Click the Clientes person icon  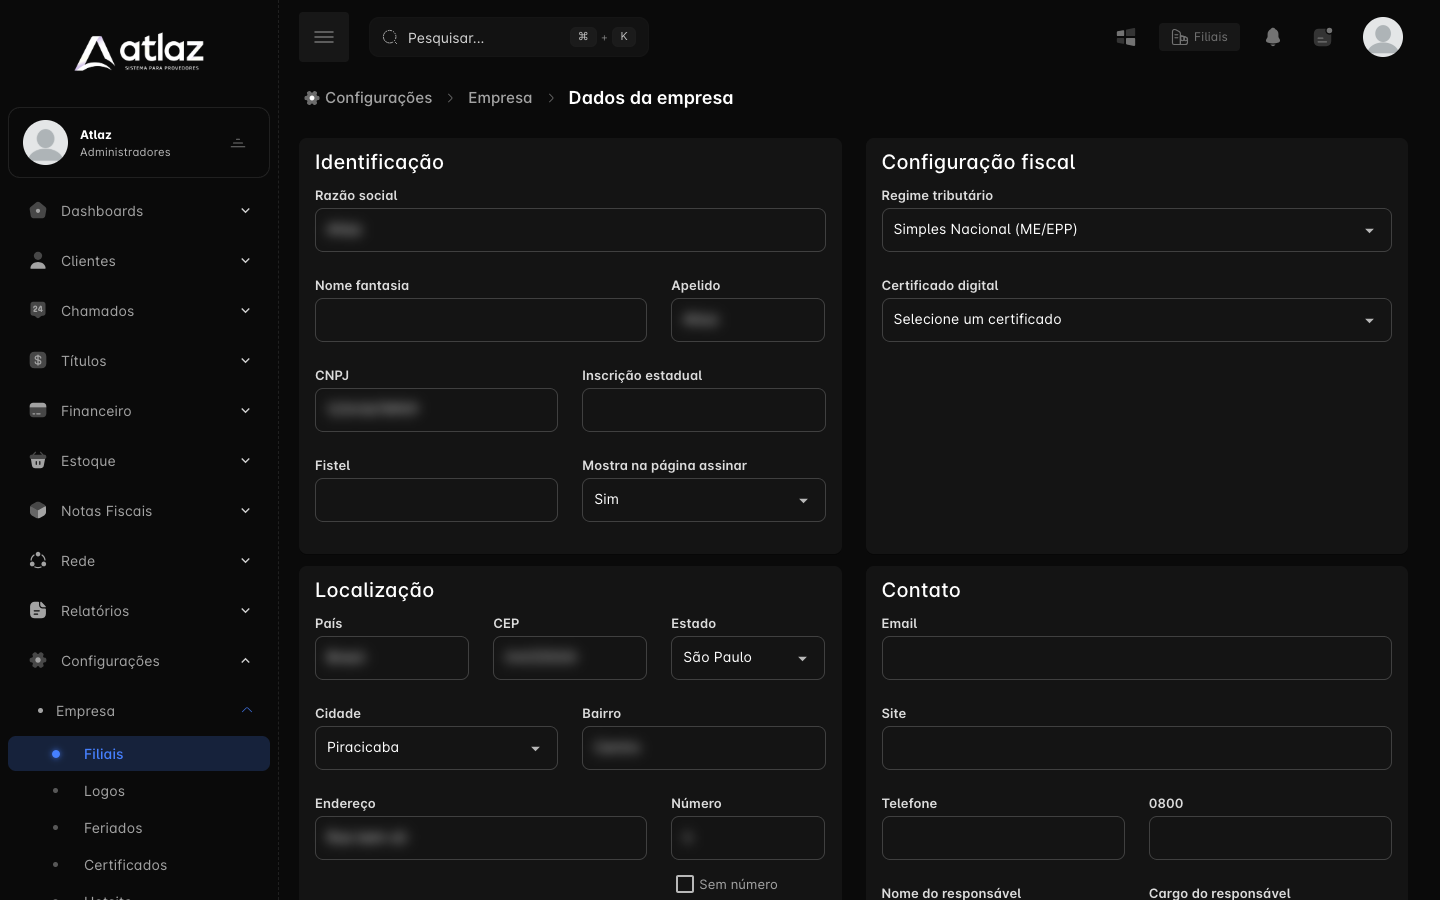click(38, 261)
